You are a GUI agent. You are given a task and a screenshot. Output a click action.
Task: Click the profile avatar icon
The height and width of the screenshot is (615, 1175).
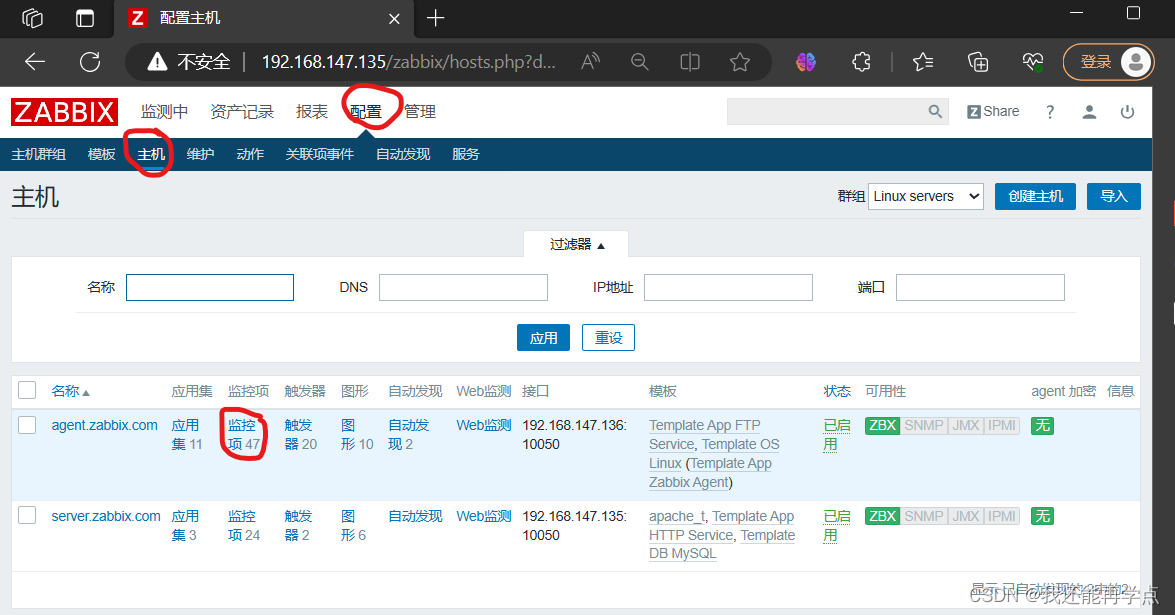click(1136, 62)
